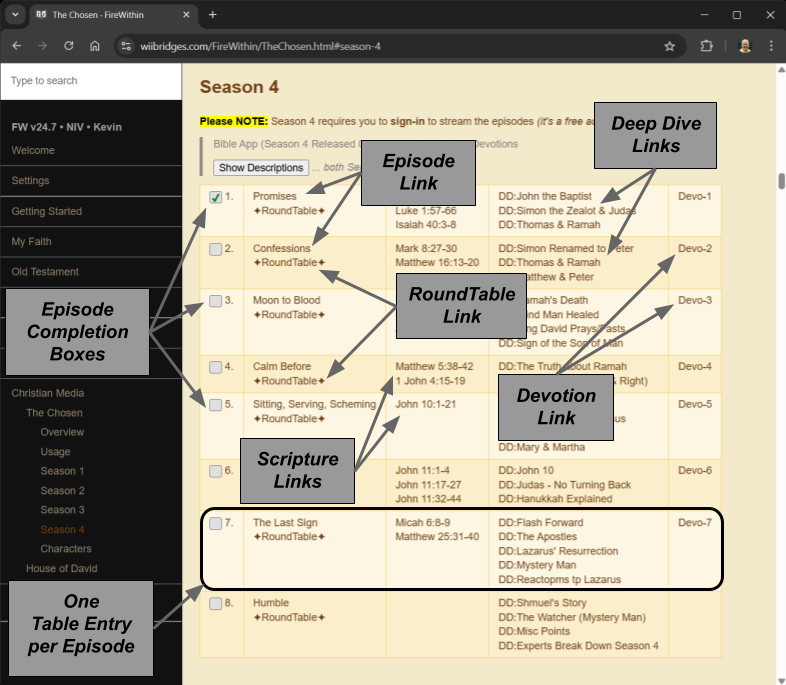786x685 pixels.
Task: Open DD:John the Baptist deep dive
Action: tap(545, 196)
